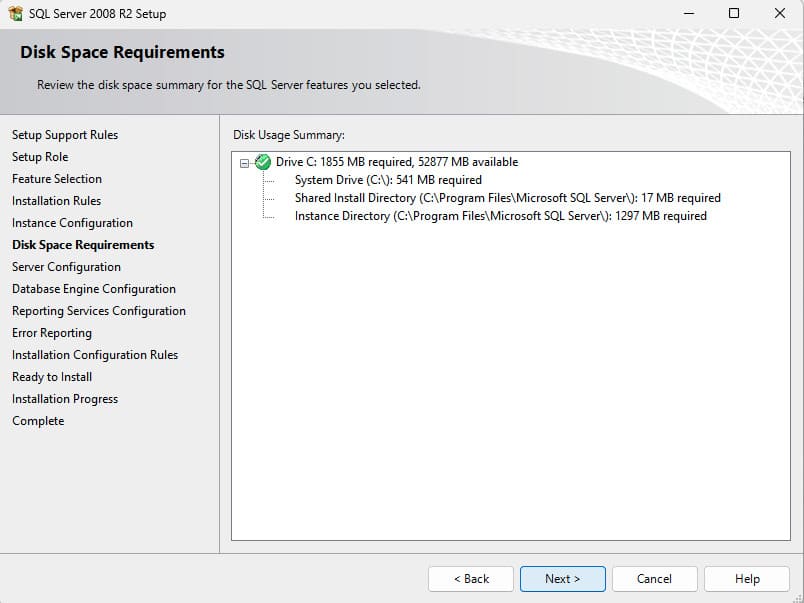Screen dimensions: 804x603
Task: Select the Instance Directory 1297 MB entry
Action: [500, 216]
